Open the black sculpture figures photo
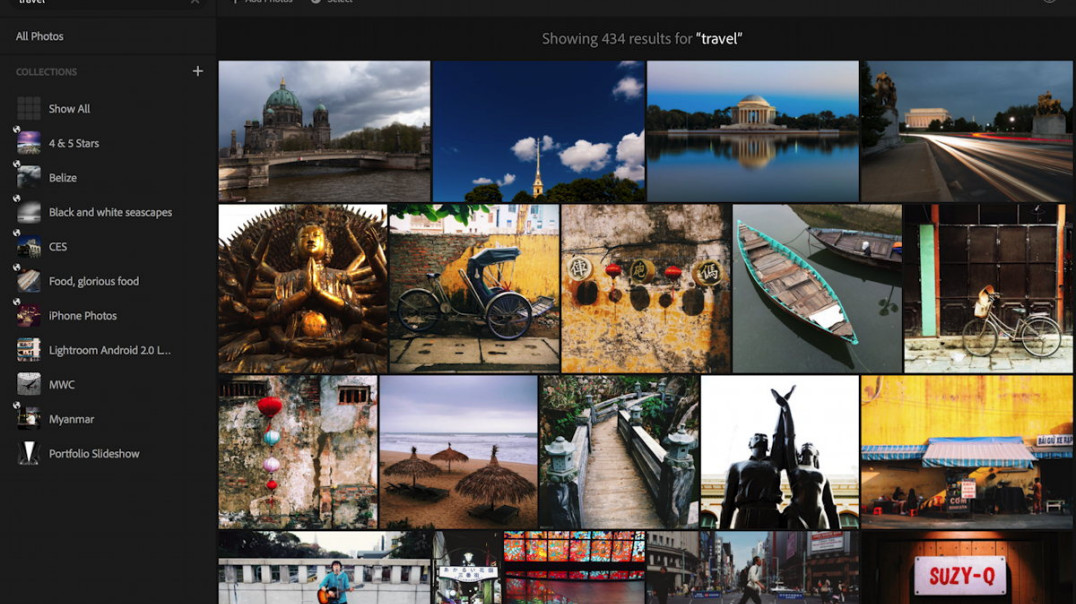 (780, 452)
